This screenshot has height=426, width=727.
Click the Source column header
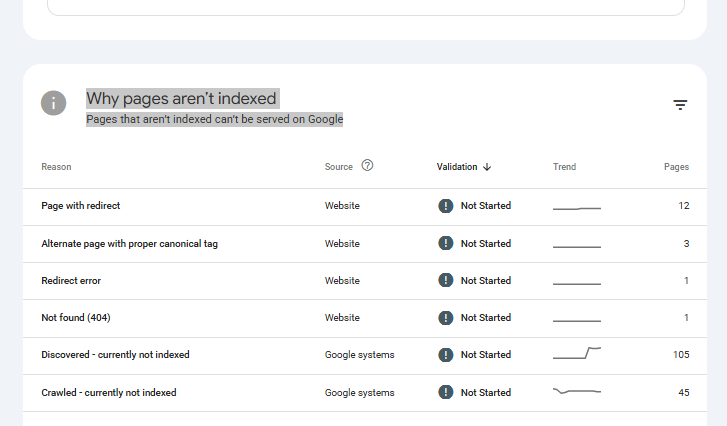click(x=338, y=167)
